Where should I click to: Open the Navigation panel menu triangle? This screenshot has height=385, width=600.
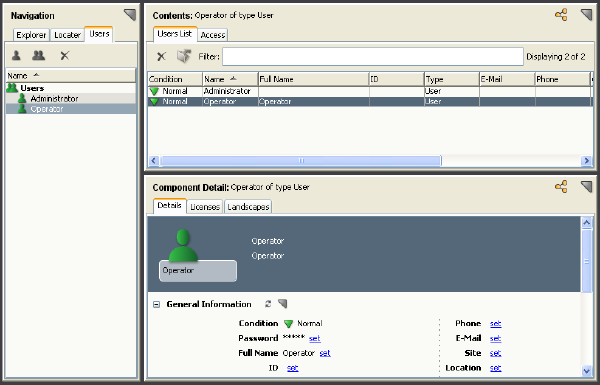click(130, 15)
